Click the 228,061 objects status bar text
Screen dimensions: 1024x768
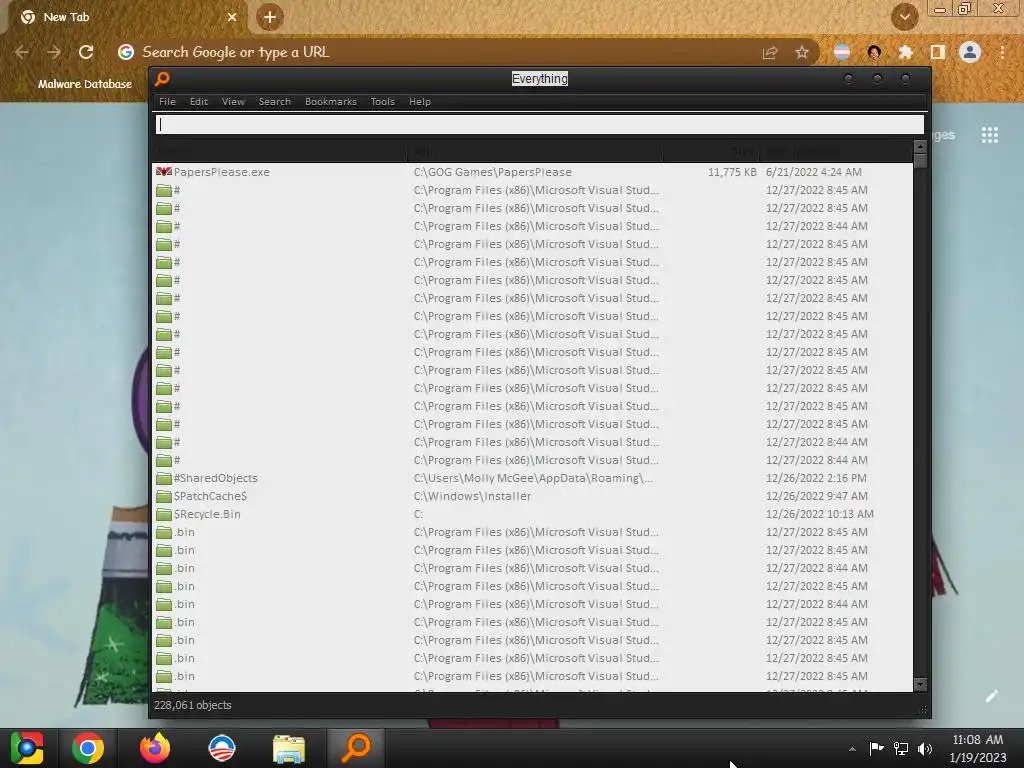coord(193,705)
